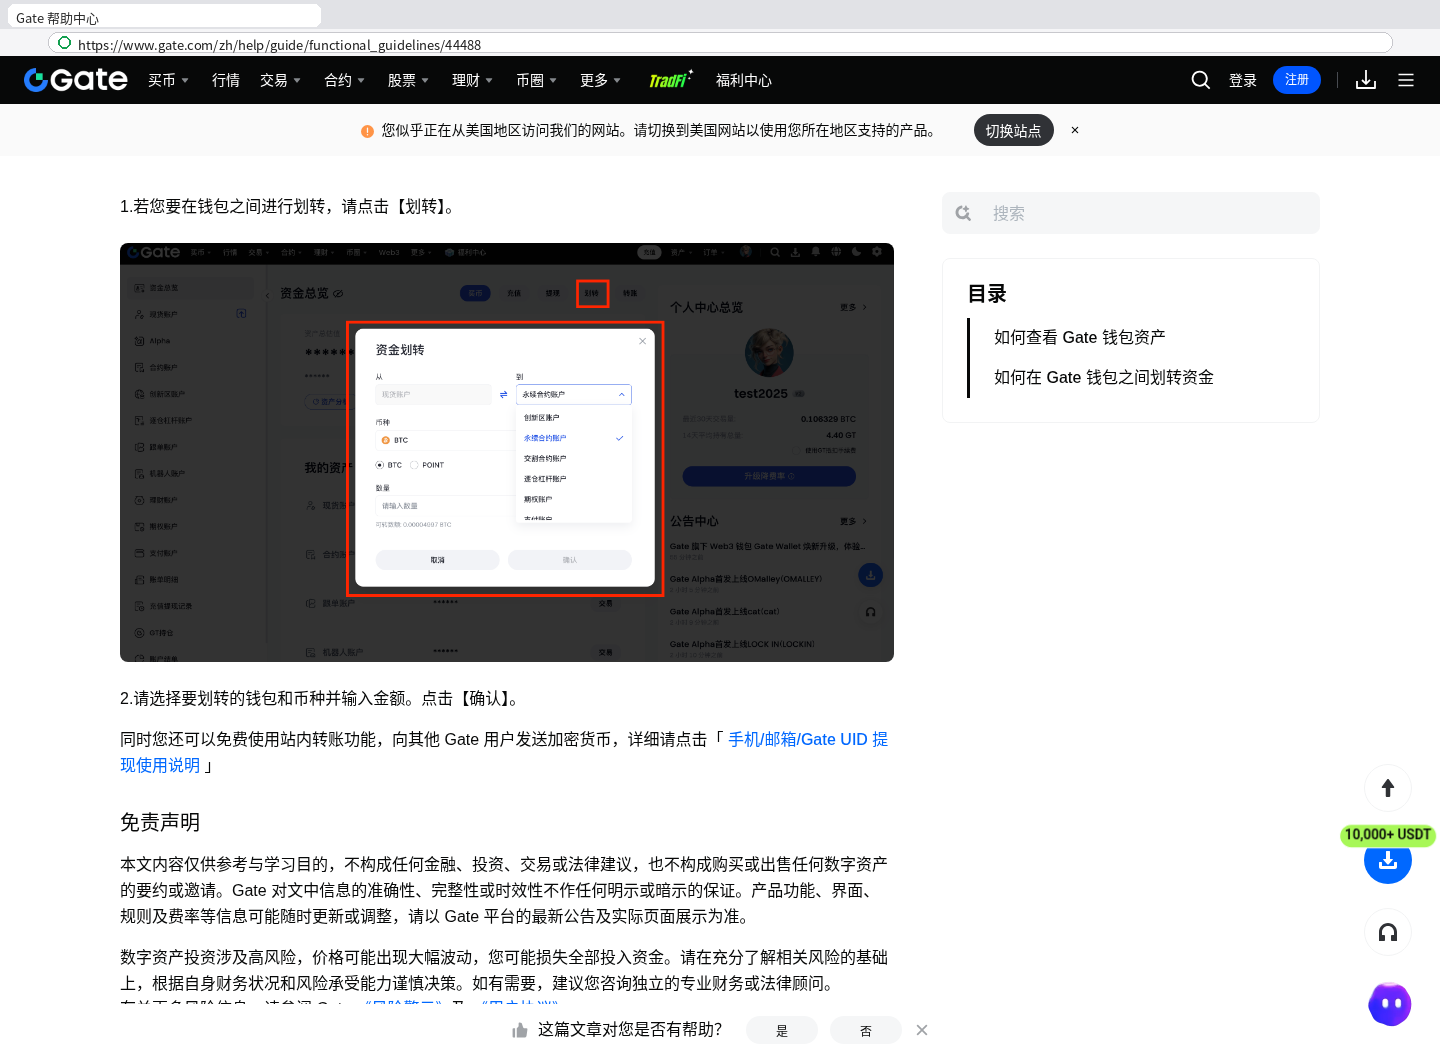Click the TradFi logo in navbar
This screenshot has height=1056, width=1440.
(x=671, y=79)
